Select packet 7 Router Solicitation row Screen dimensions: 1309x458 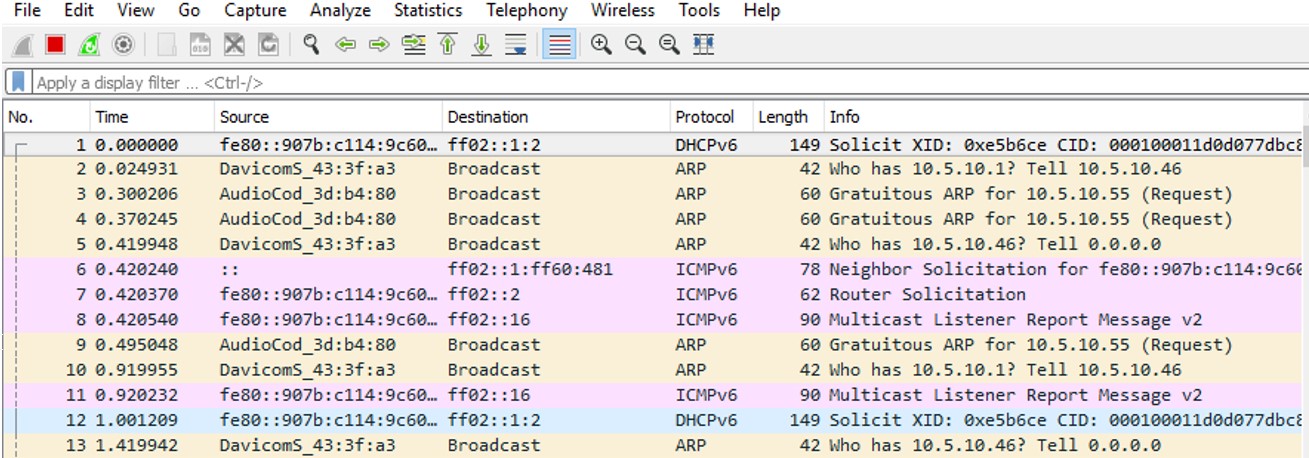click(651, 294)
